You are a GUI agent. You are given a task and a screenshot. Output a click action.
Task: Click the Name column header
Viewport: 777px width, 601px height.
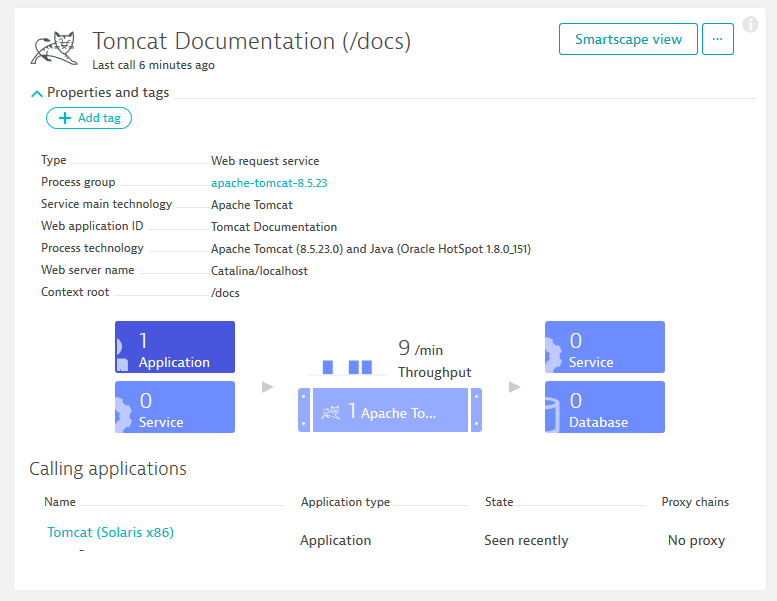click(x=59, y=502)
